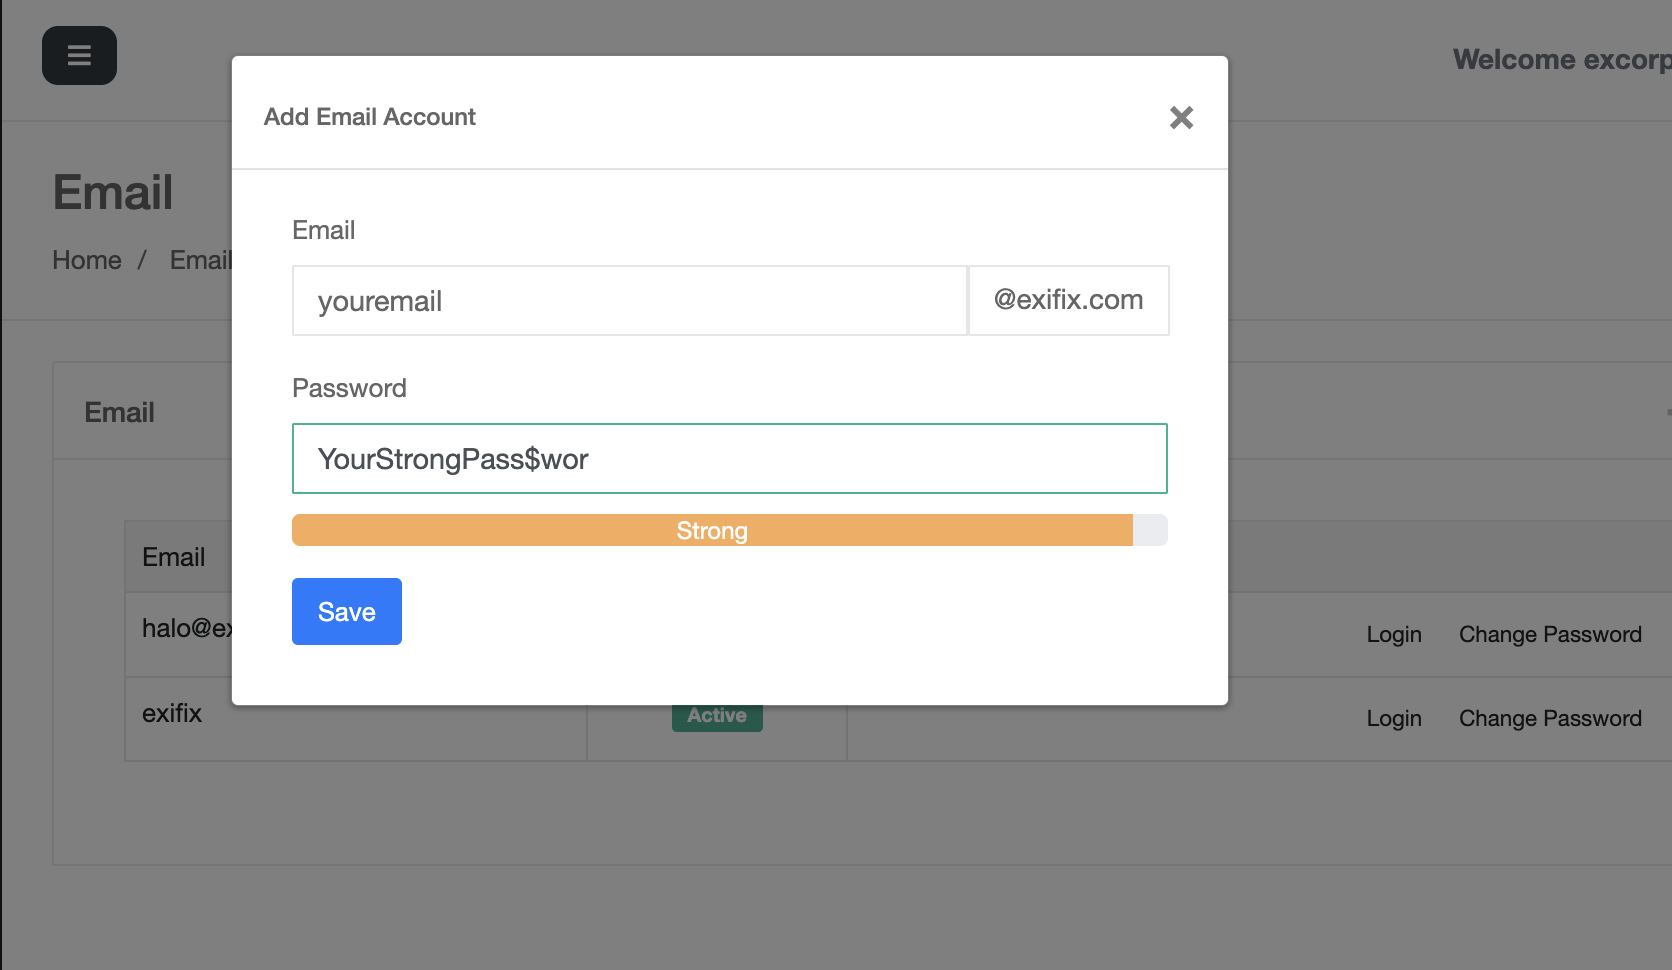Select the exifix email row cell
1672x970 pixels.
pos(172,714)
